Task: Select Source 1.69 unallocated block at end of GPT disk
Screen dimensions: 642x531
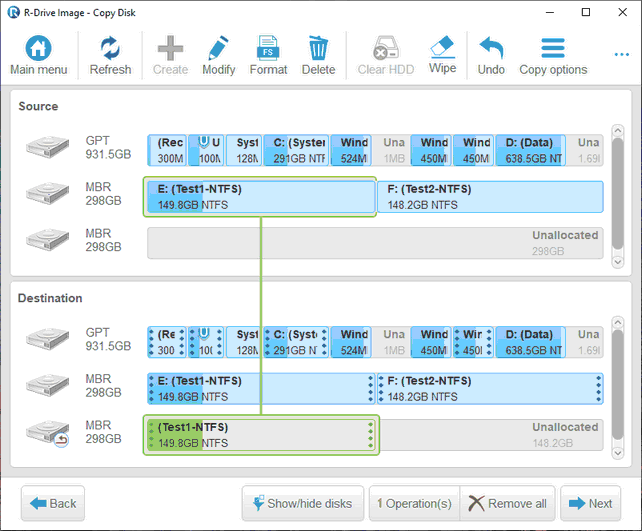Action: point(585,150)
